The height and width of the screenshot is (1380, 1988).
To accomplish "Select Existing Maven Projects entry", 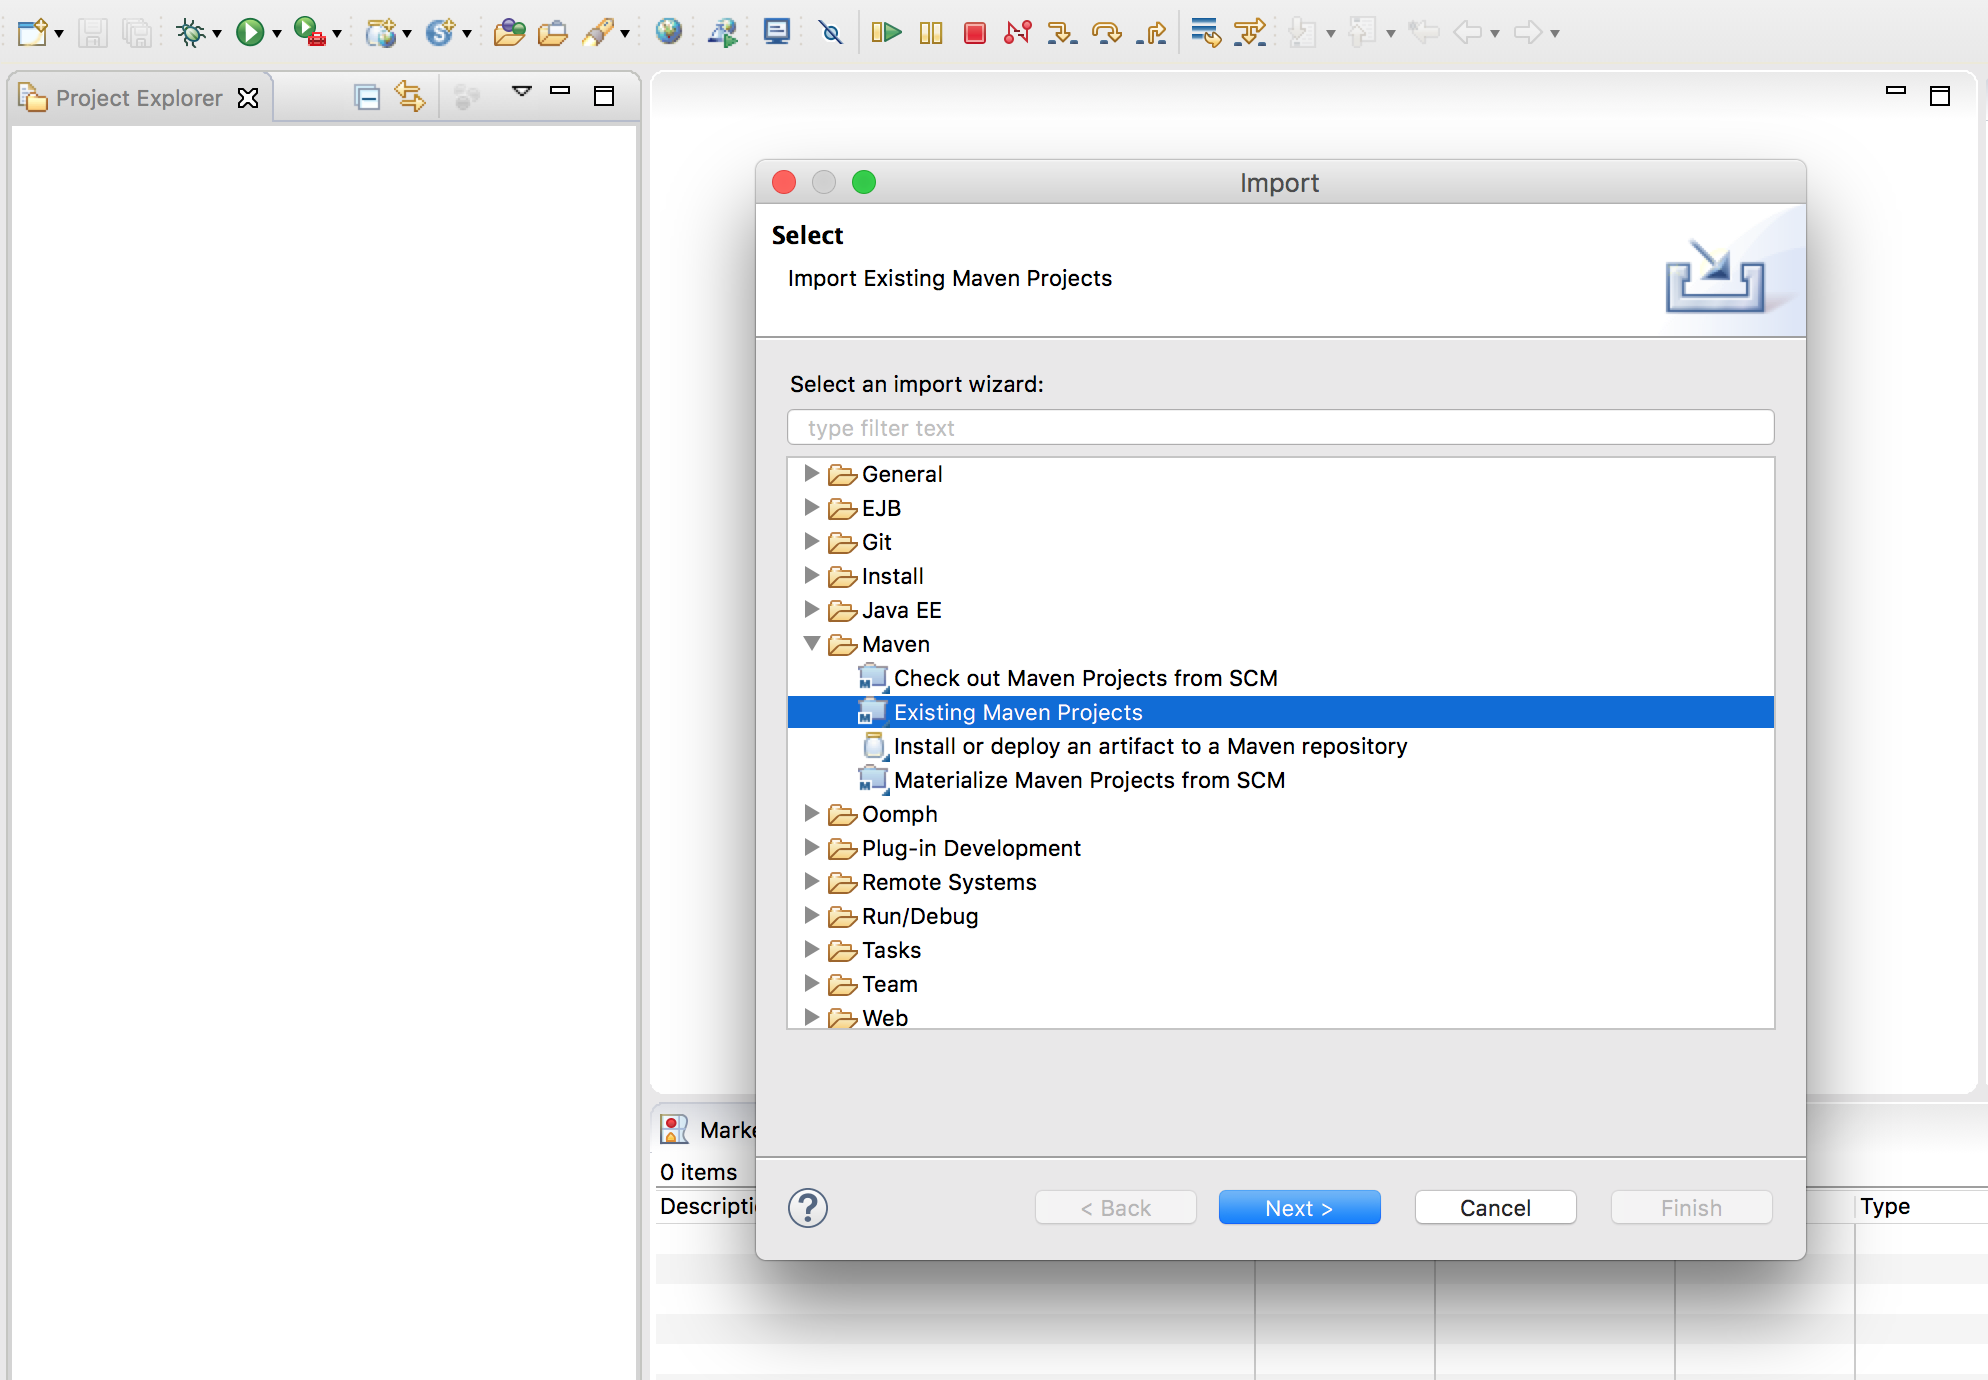I will coord(1281,712).
